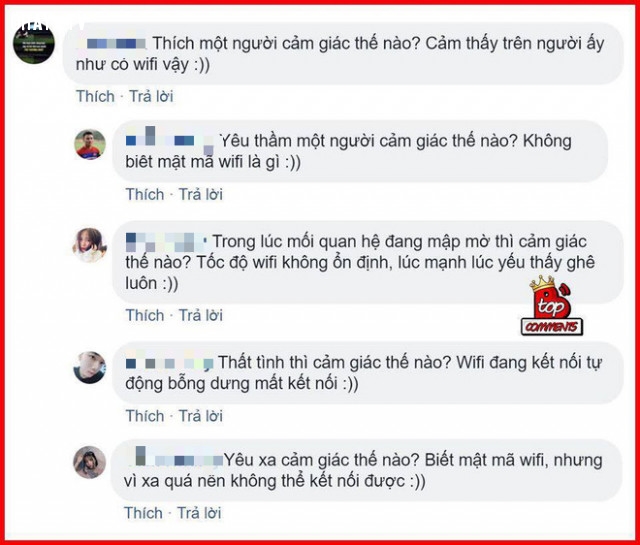Reply to the 'Yêu thầm một người' comment

[x=200, y=194]
